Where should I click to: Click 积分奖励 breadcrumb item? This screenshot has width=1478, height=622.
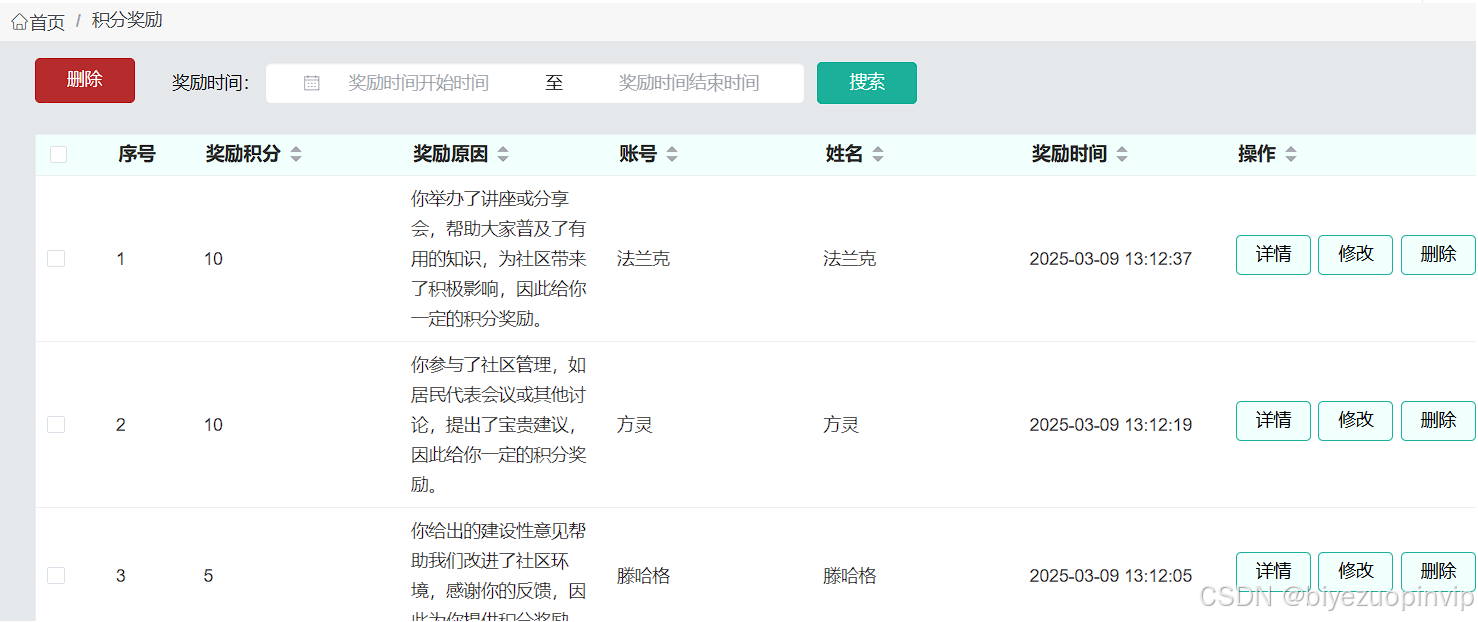[x=127, y=20]
